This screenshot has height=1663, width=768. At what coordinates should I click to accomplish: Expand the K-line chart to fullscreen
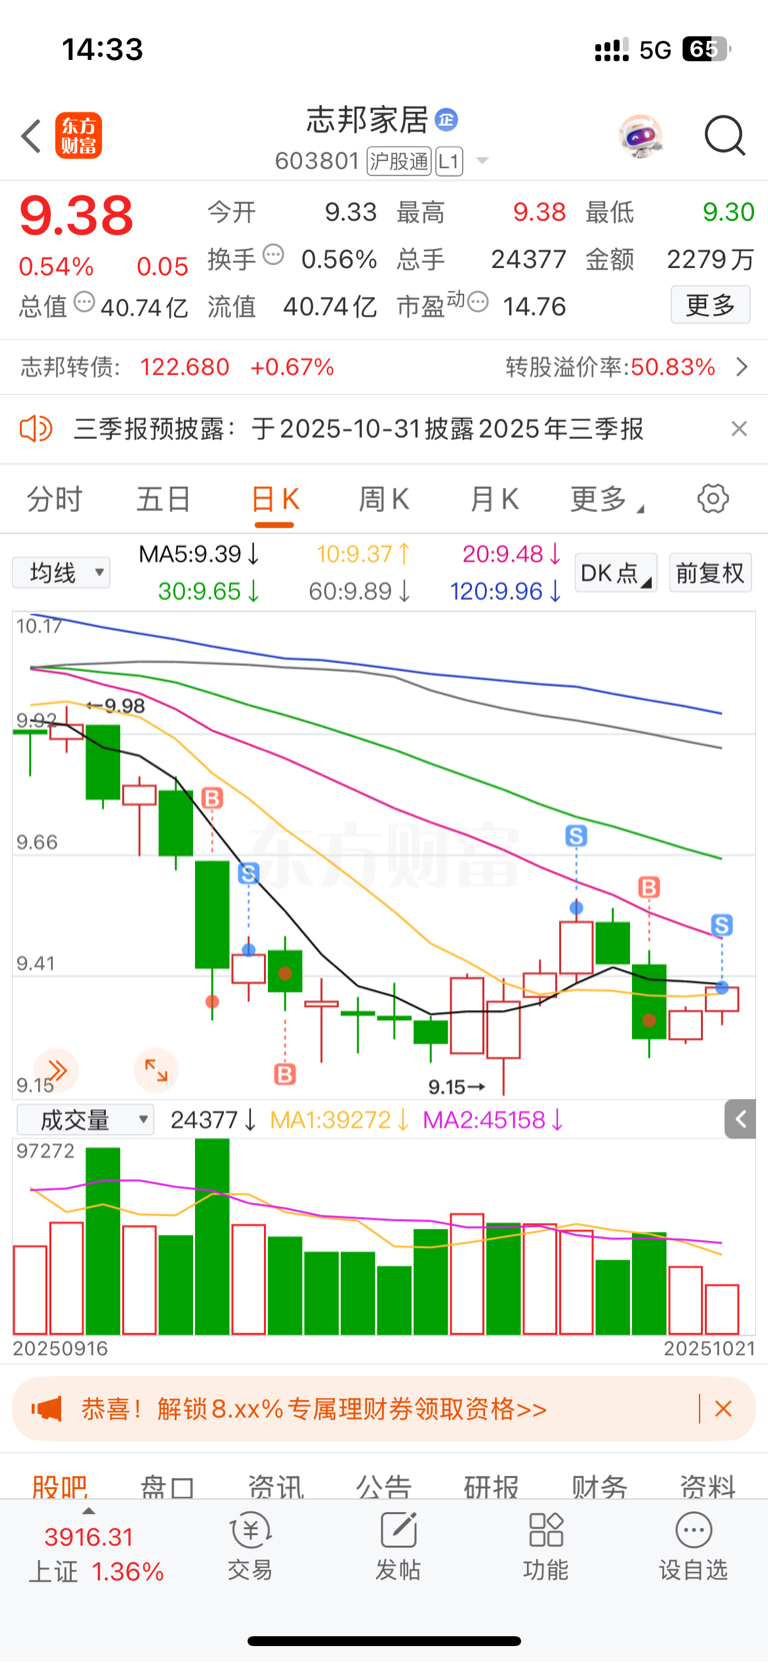tap(156, 1070)
